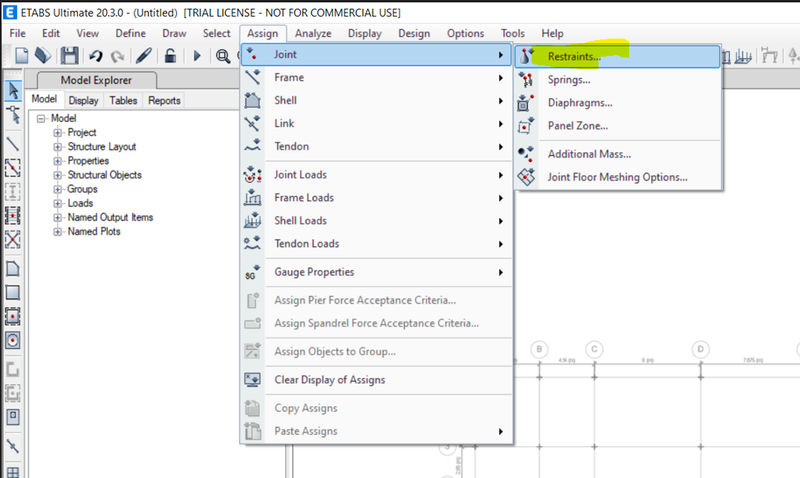Select the pointer Select Object tool

coord(13,91)
